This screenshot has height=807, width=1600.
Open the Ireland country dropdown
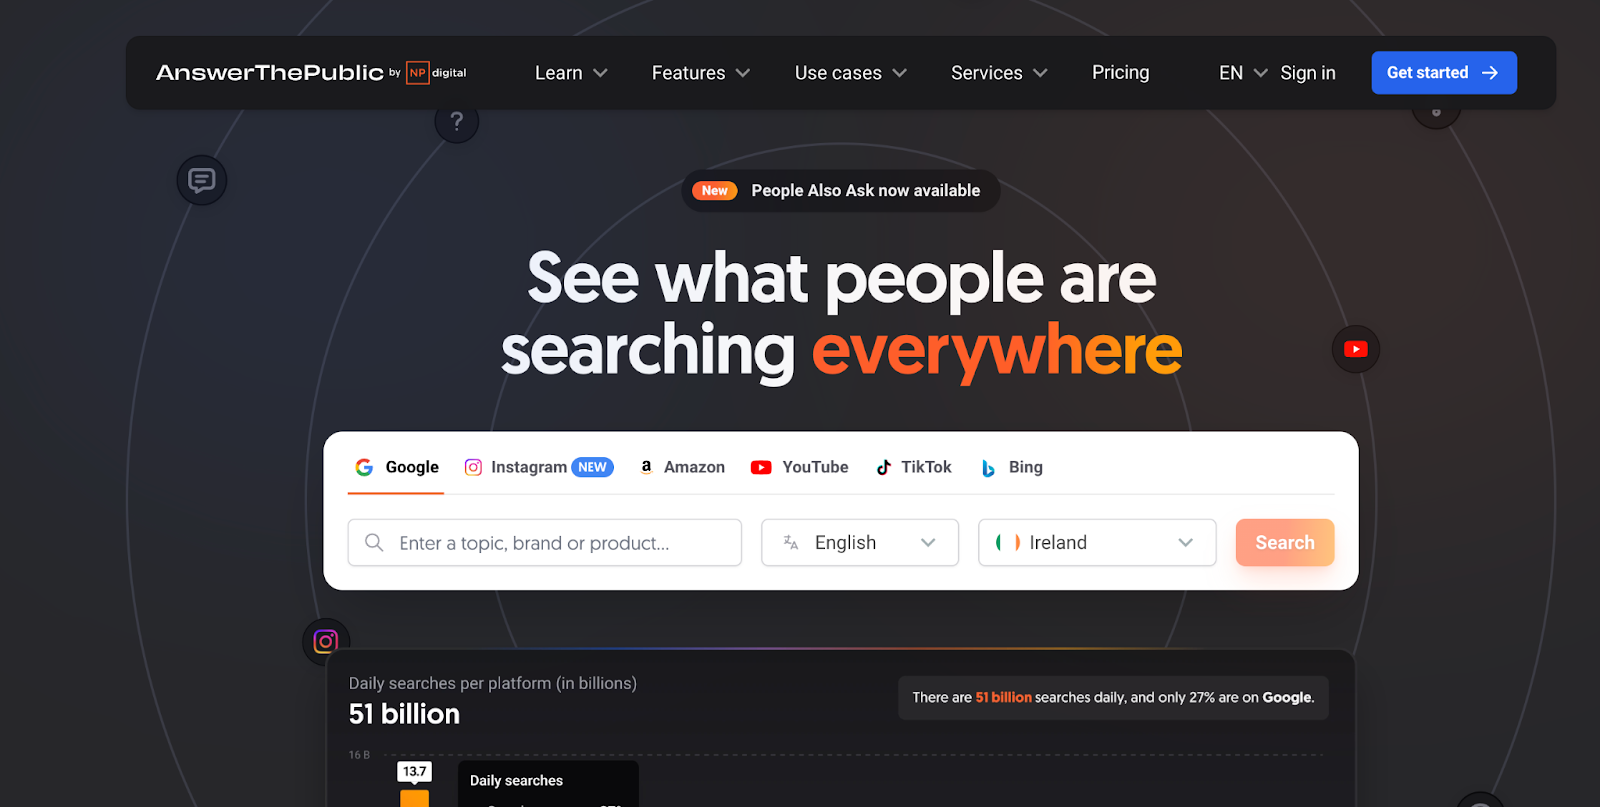[1097, 542]
